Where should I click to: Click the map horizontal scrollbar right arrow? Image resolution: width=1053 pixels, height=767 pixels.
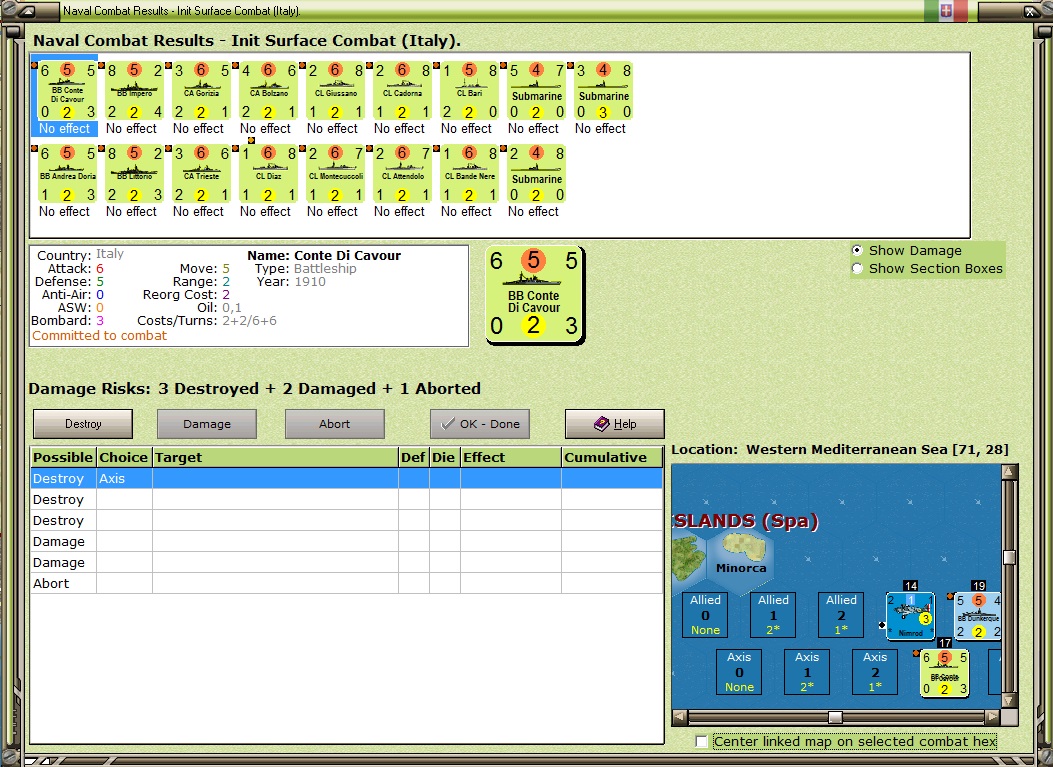[x=993, y=717]
